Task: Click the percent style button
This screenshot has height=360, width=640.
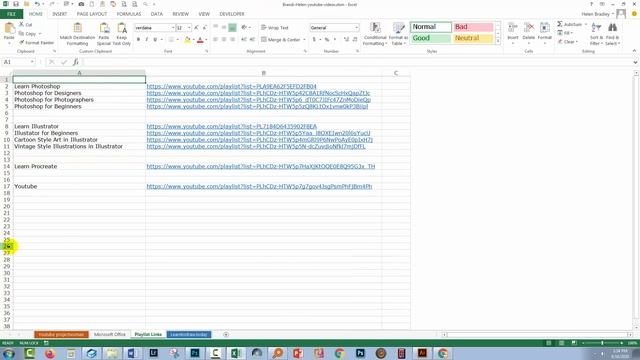Action: 327,40
